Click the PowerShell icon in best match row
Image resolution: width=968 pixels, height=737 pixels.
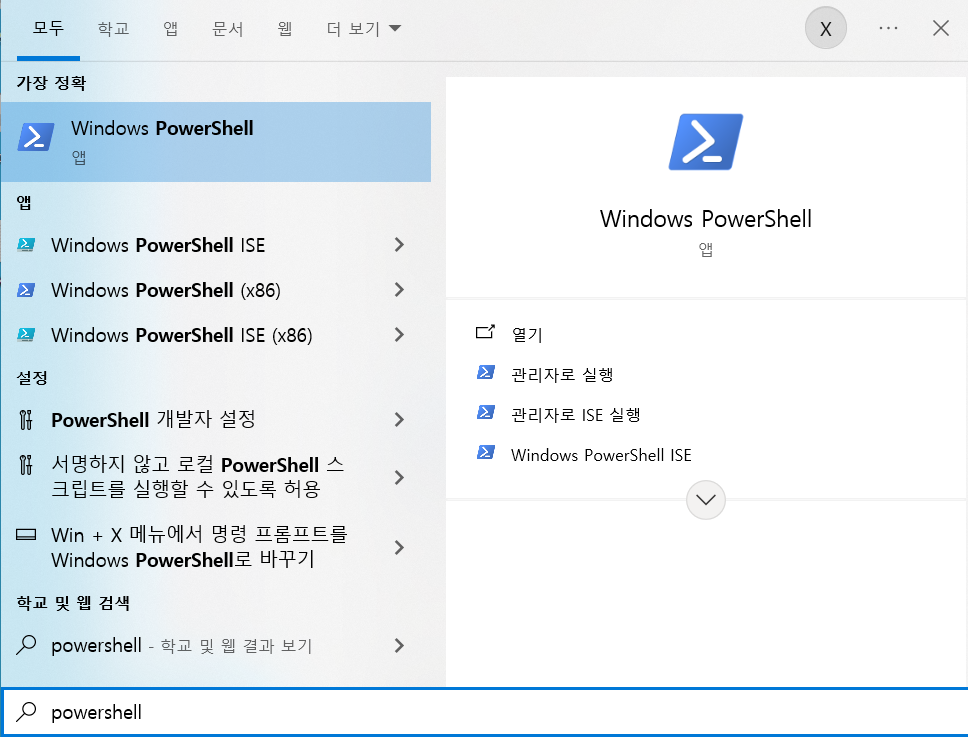35,136
